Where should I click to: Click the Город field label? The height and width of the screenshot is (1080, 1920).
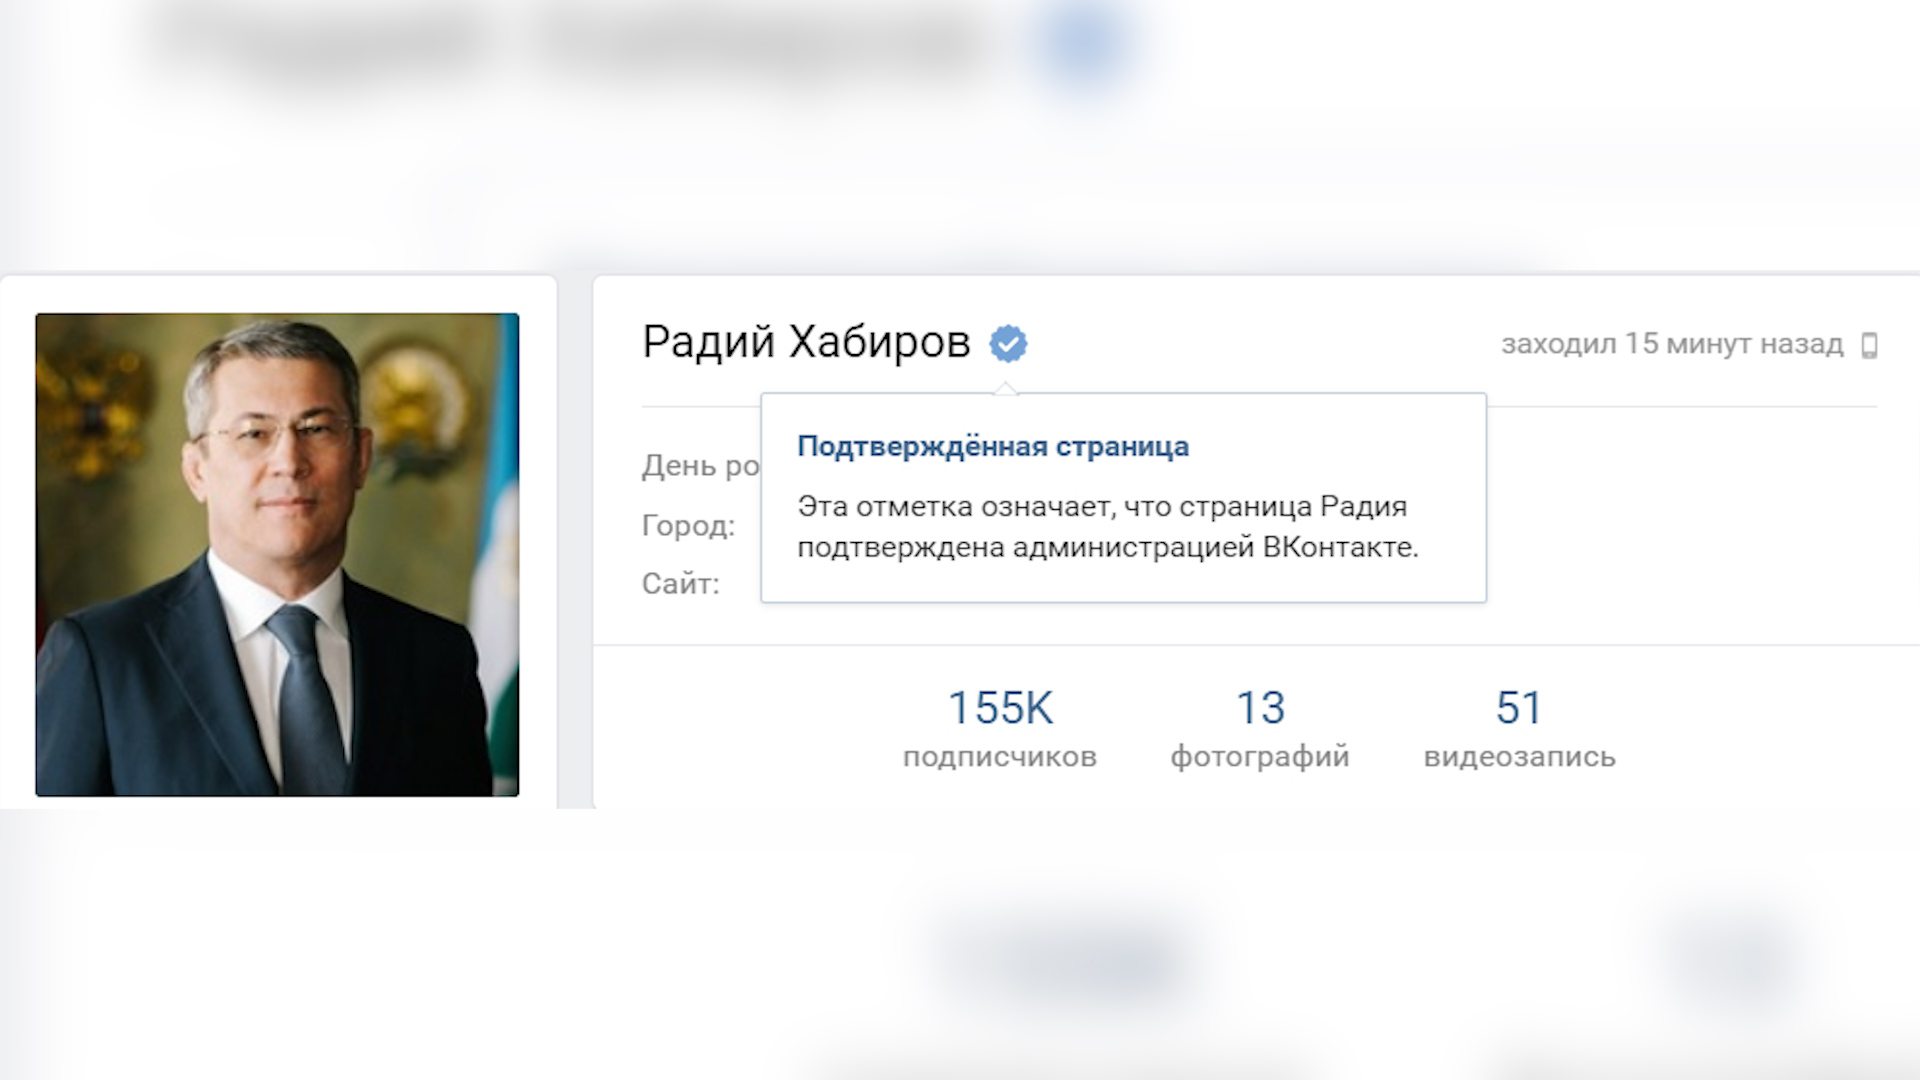(x=688, y=525)
